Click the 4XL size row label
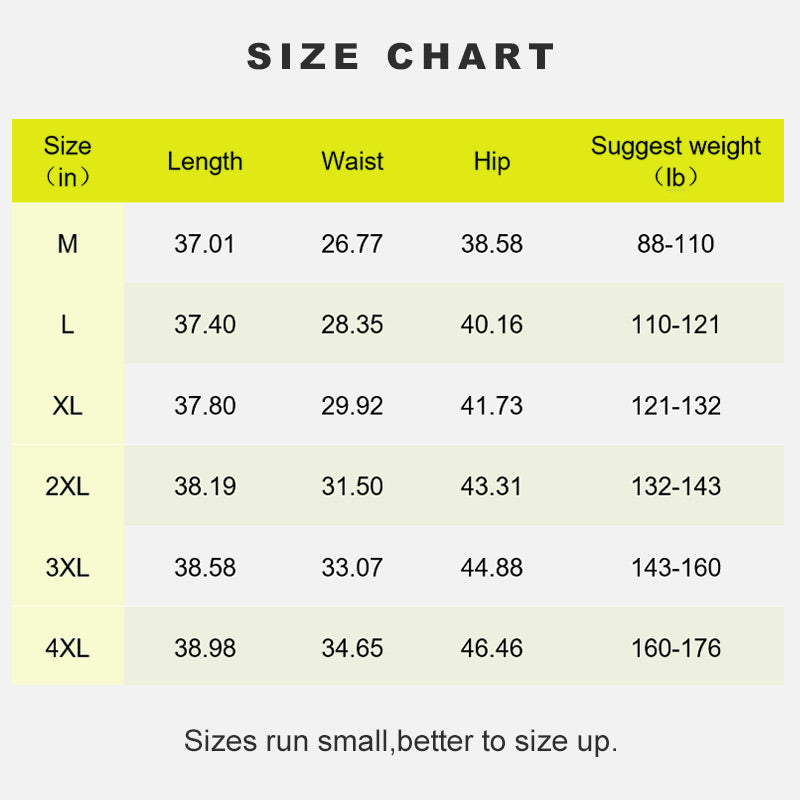The image size is (800, 800). (67, 648)
